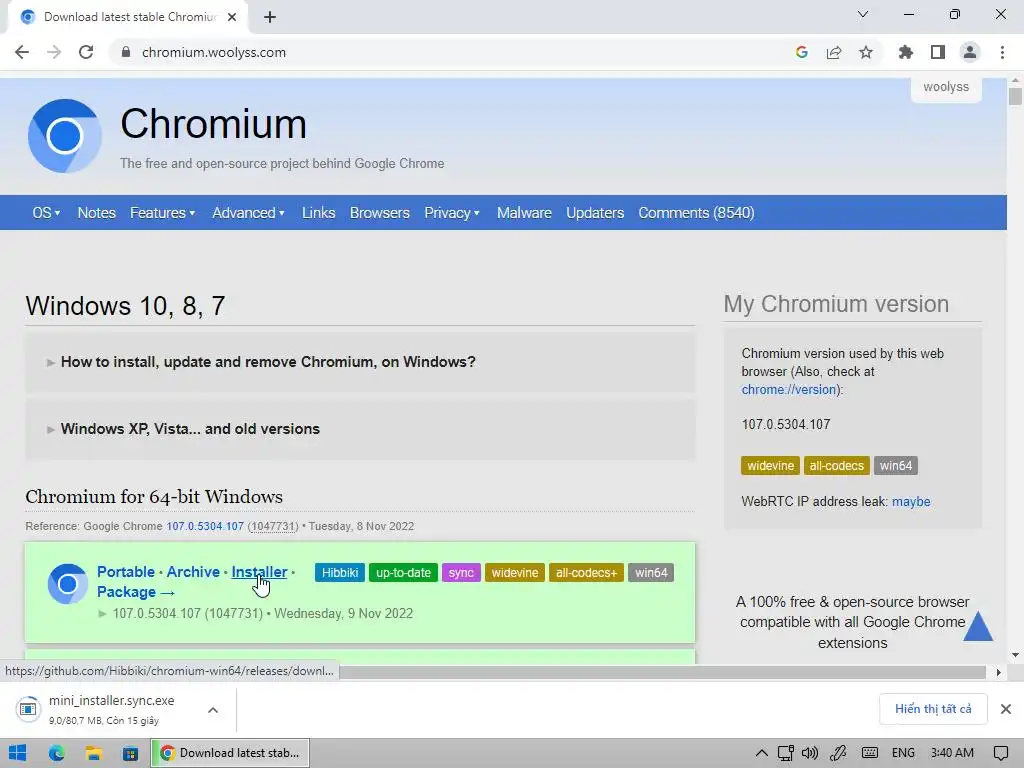The width and height of the screenshot is (1024, 768).
Task: Open the chrome://version link
Action: (789, 389)
